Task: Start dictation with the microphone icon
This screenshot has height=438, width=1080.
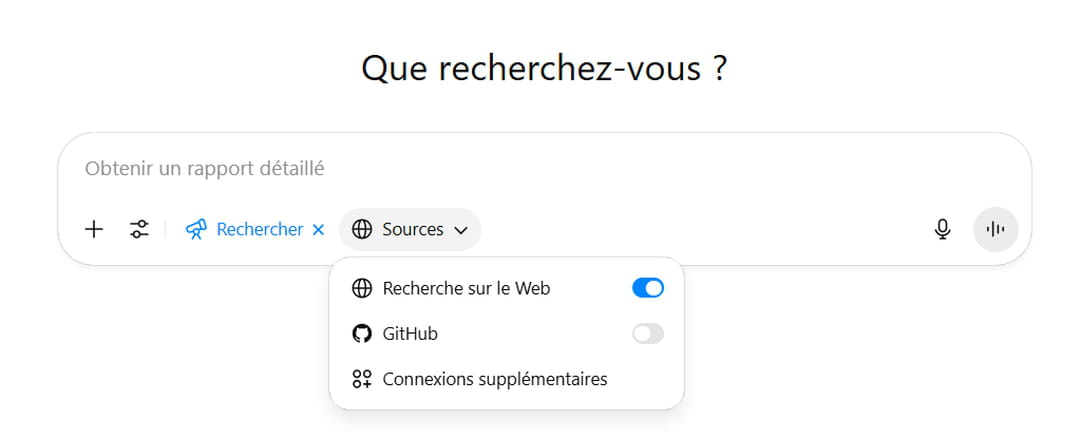Action: tap(942, 229)
